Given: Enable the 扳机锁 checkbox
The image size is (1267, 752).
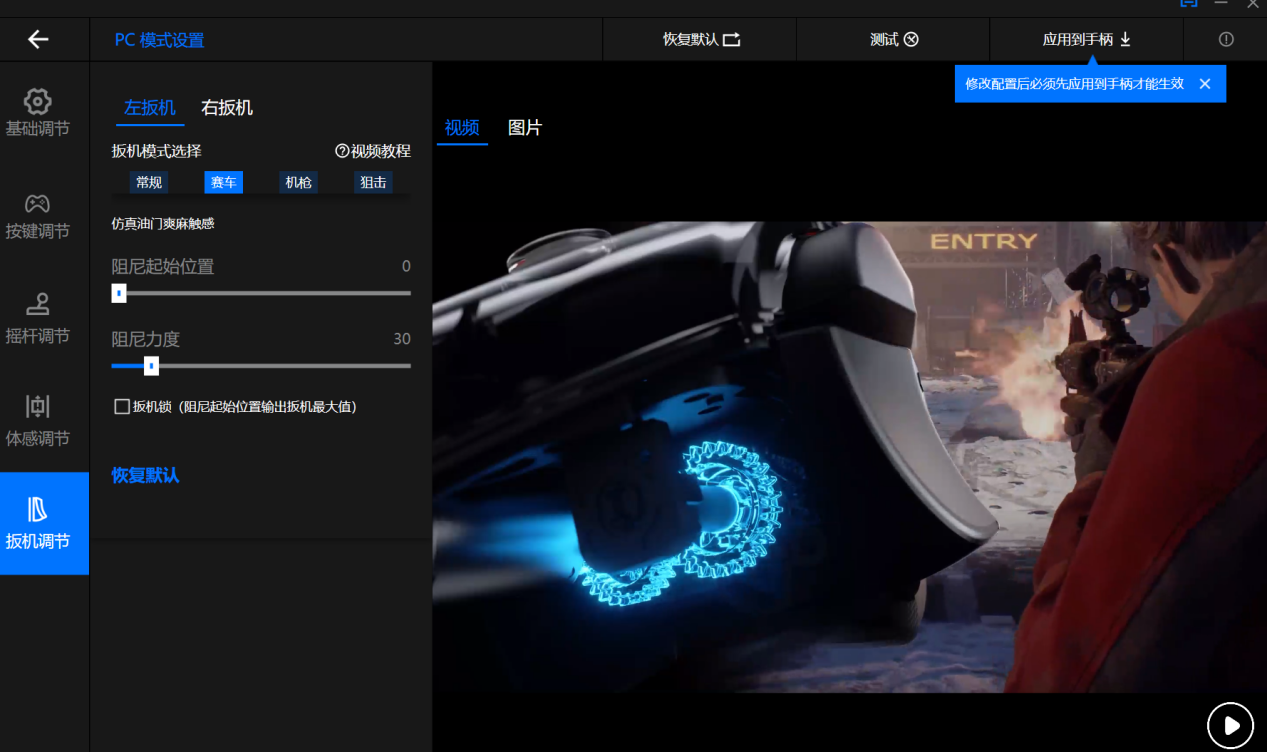Looking at the screenshot, I should (x=122, y=407).
